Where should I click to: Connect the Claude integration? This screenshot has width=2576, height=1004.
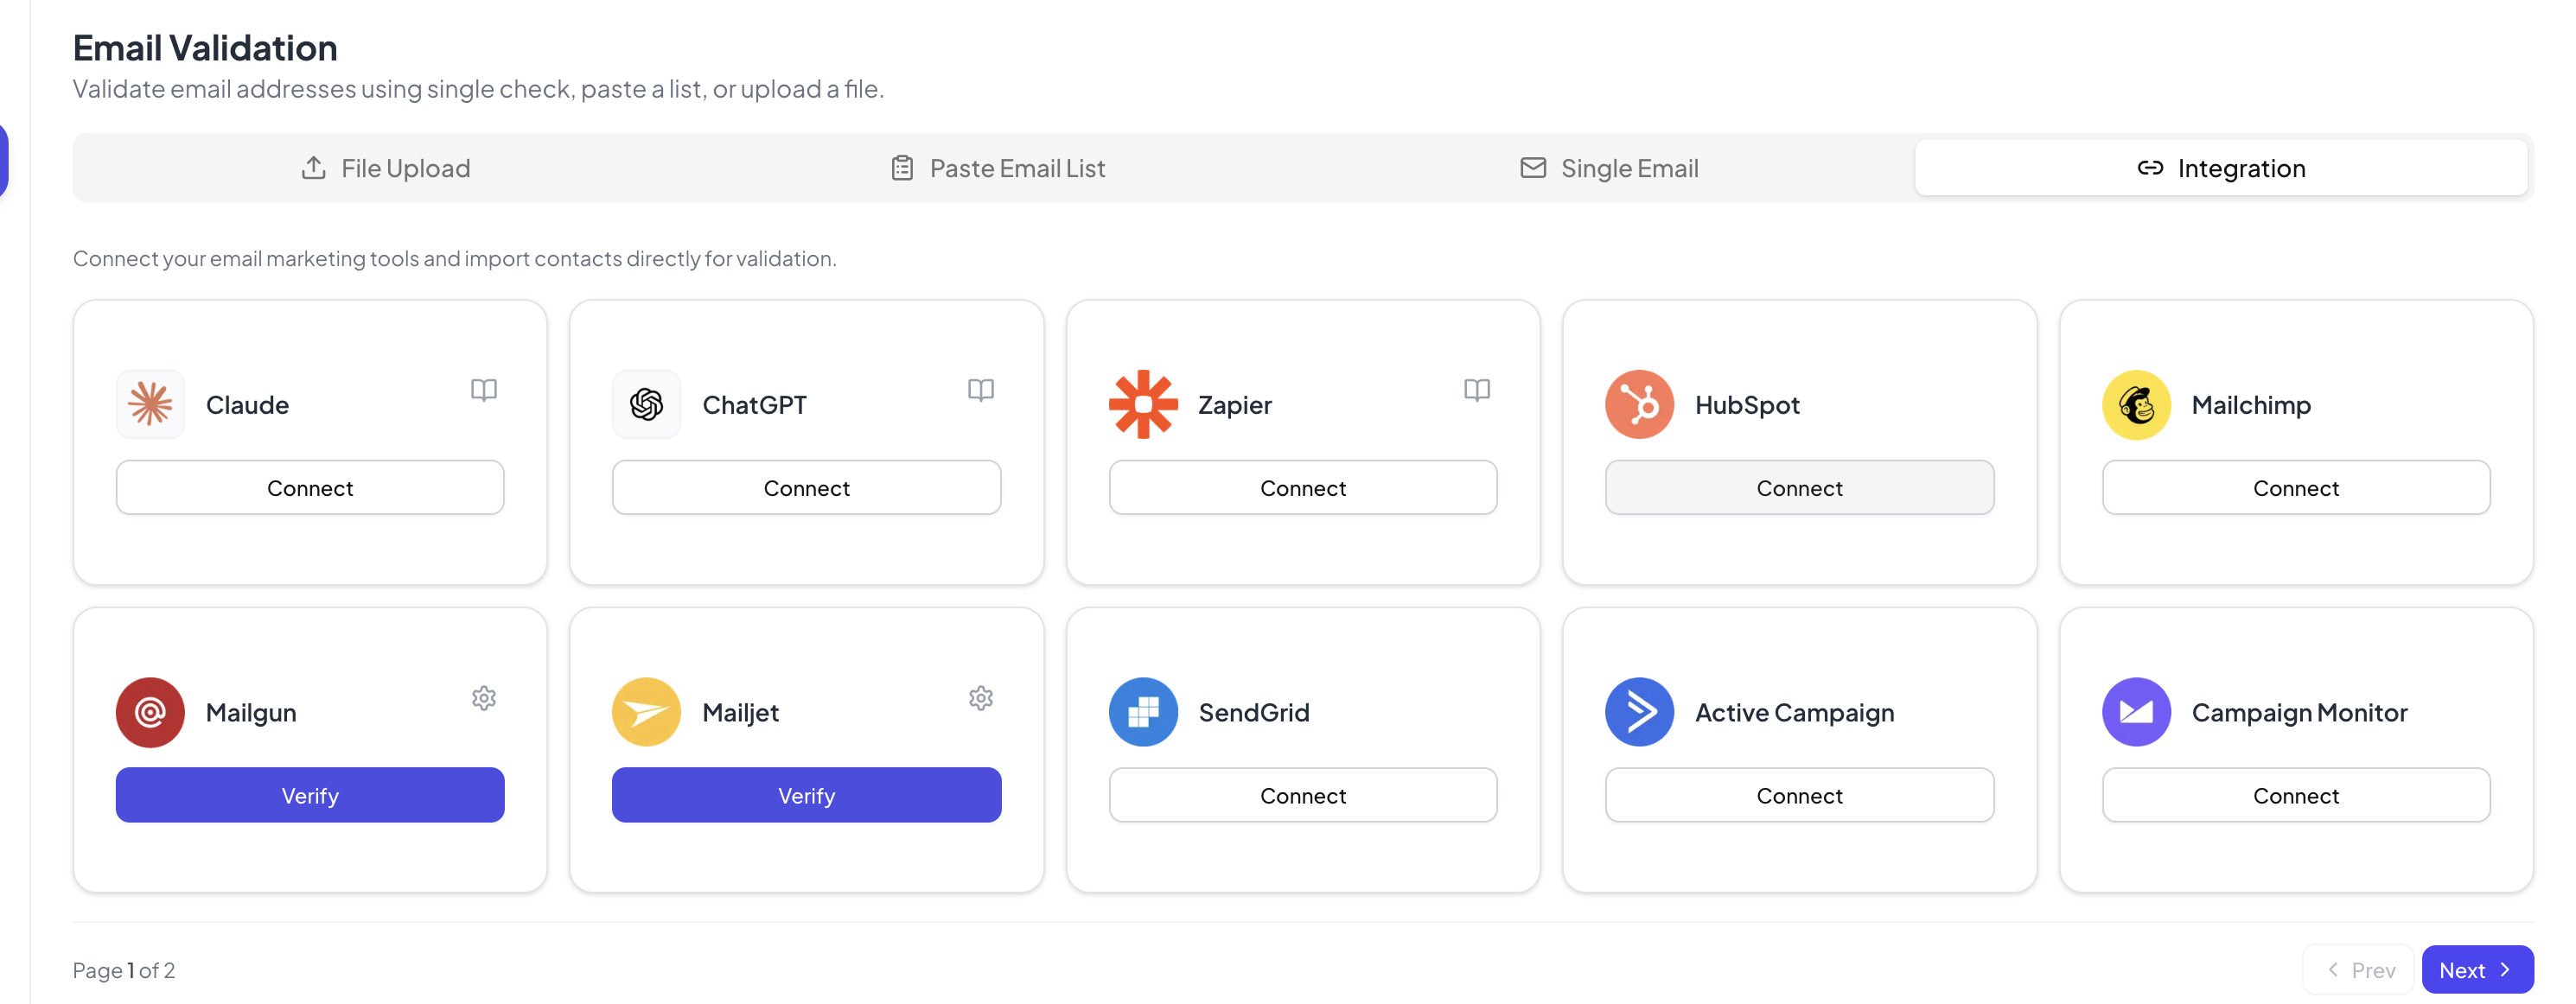310,488
